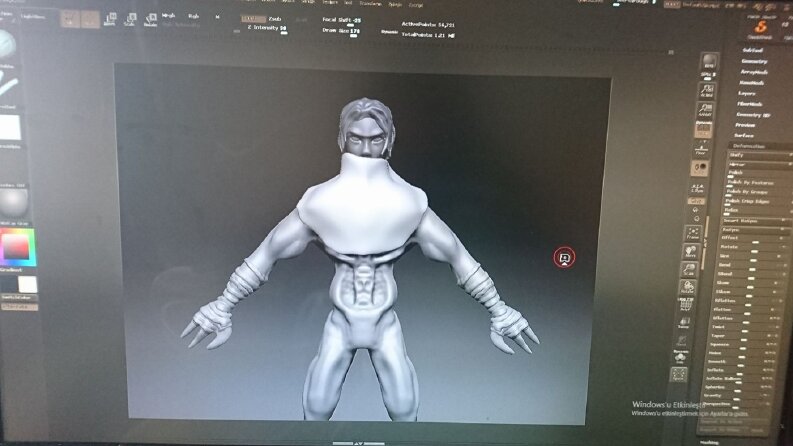This screenshot has width=793, height=446.
Task: Expand the FiberMesh subpalette
Action: pyautogui.click(x=750, y=104)
